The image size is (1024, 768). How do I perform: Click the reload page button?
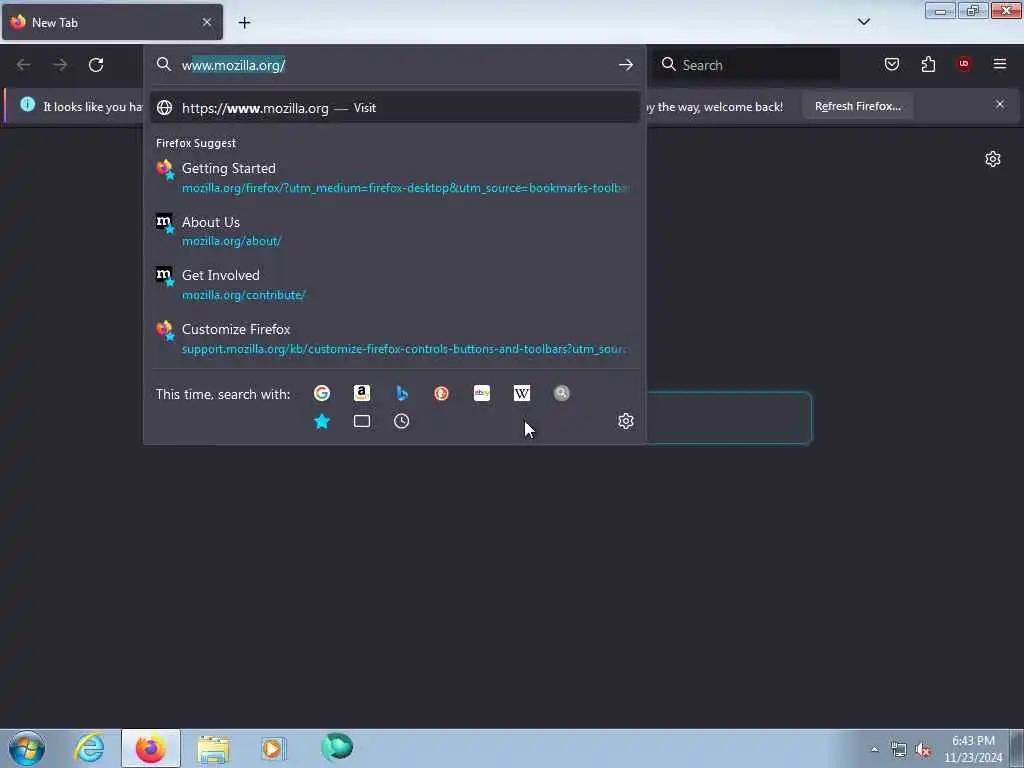coord(96,65)
